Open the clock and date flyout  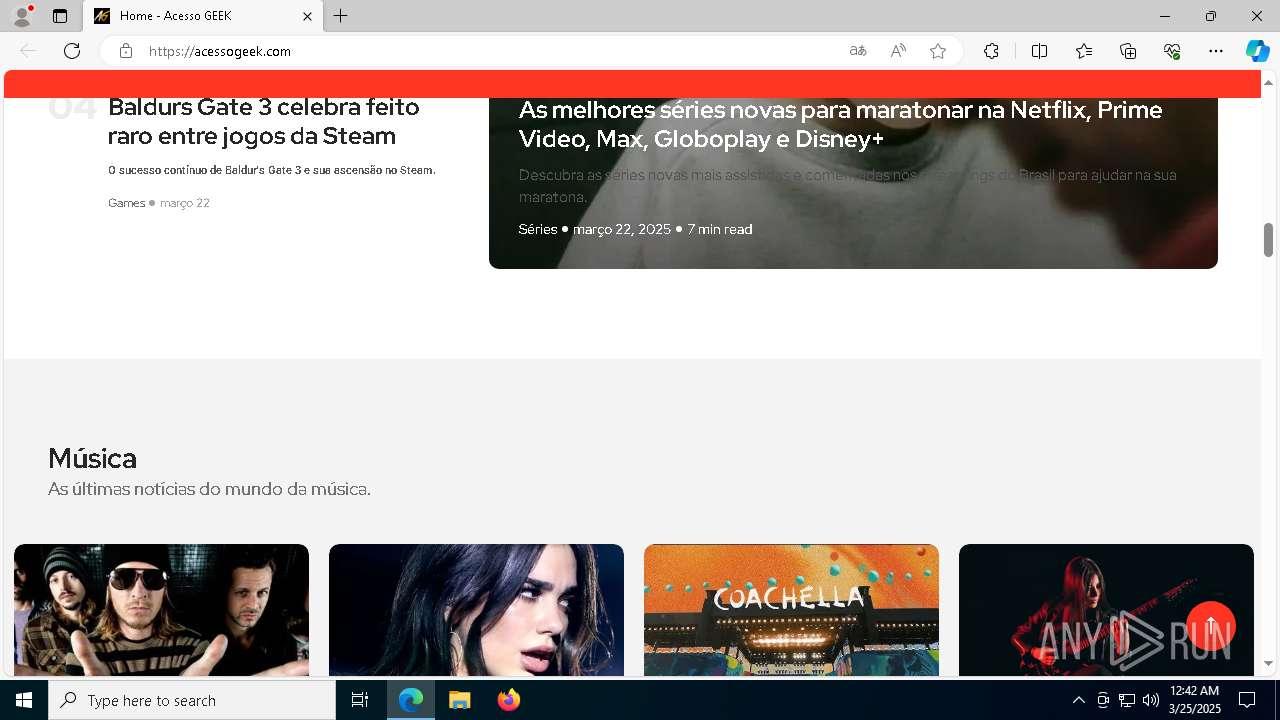[x=1194, y=700]
